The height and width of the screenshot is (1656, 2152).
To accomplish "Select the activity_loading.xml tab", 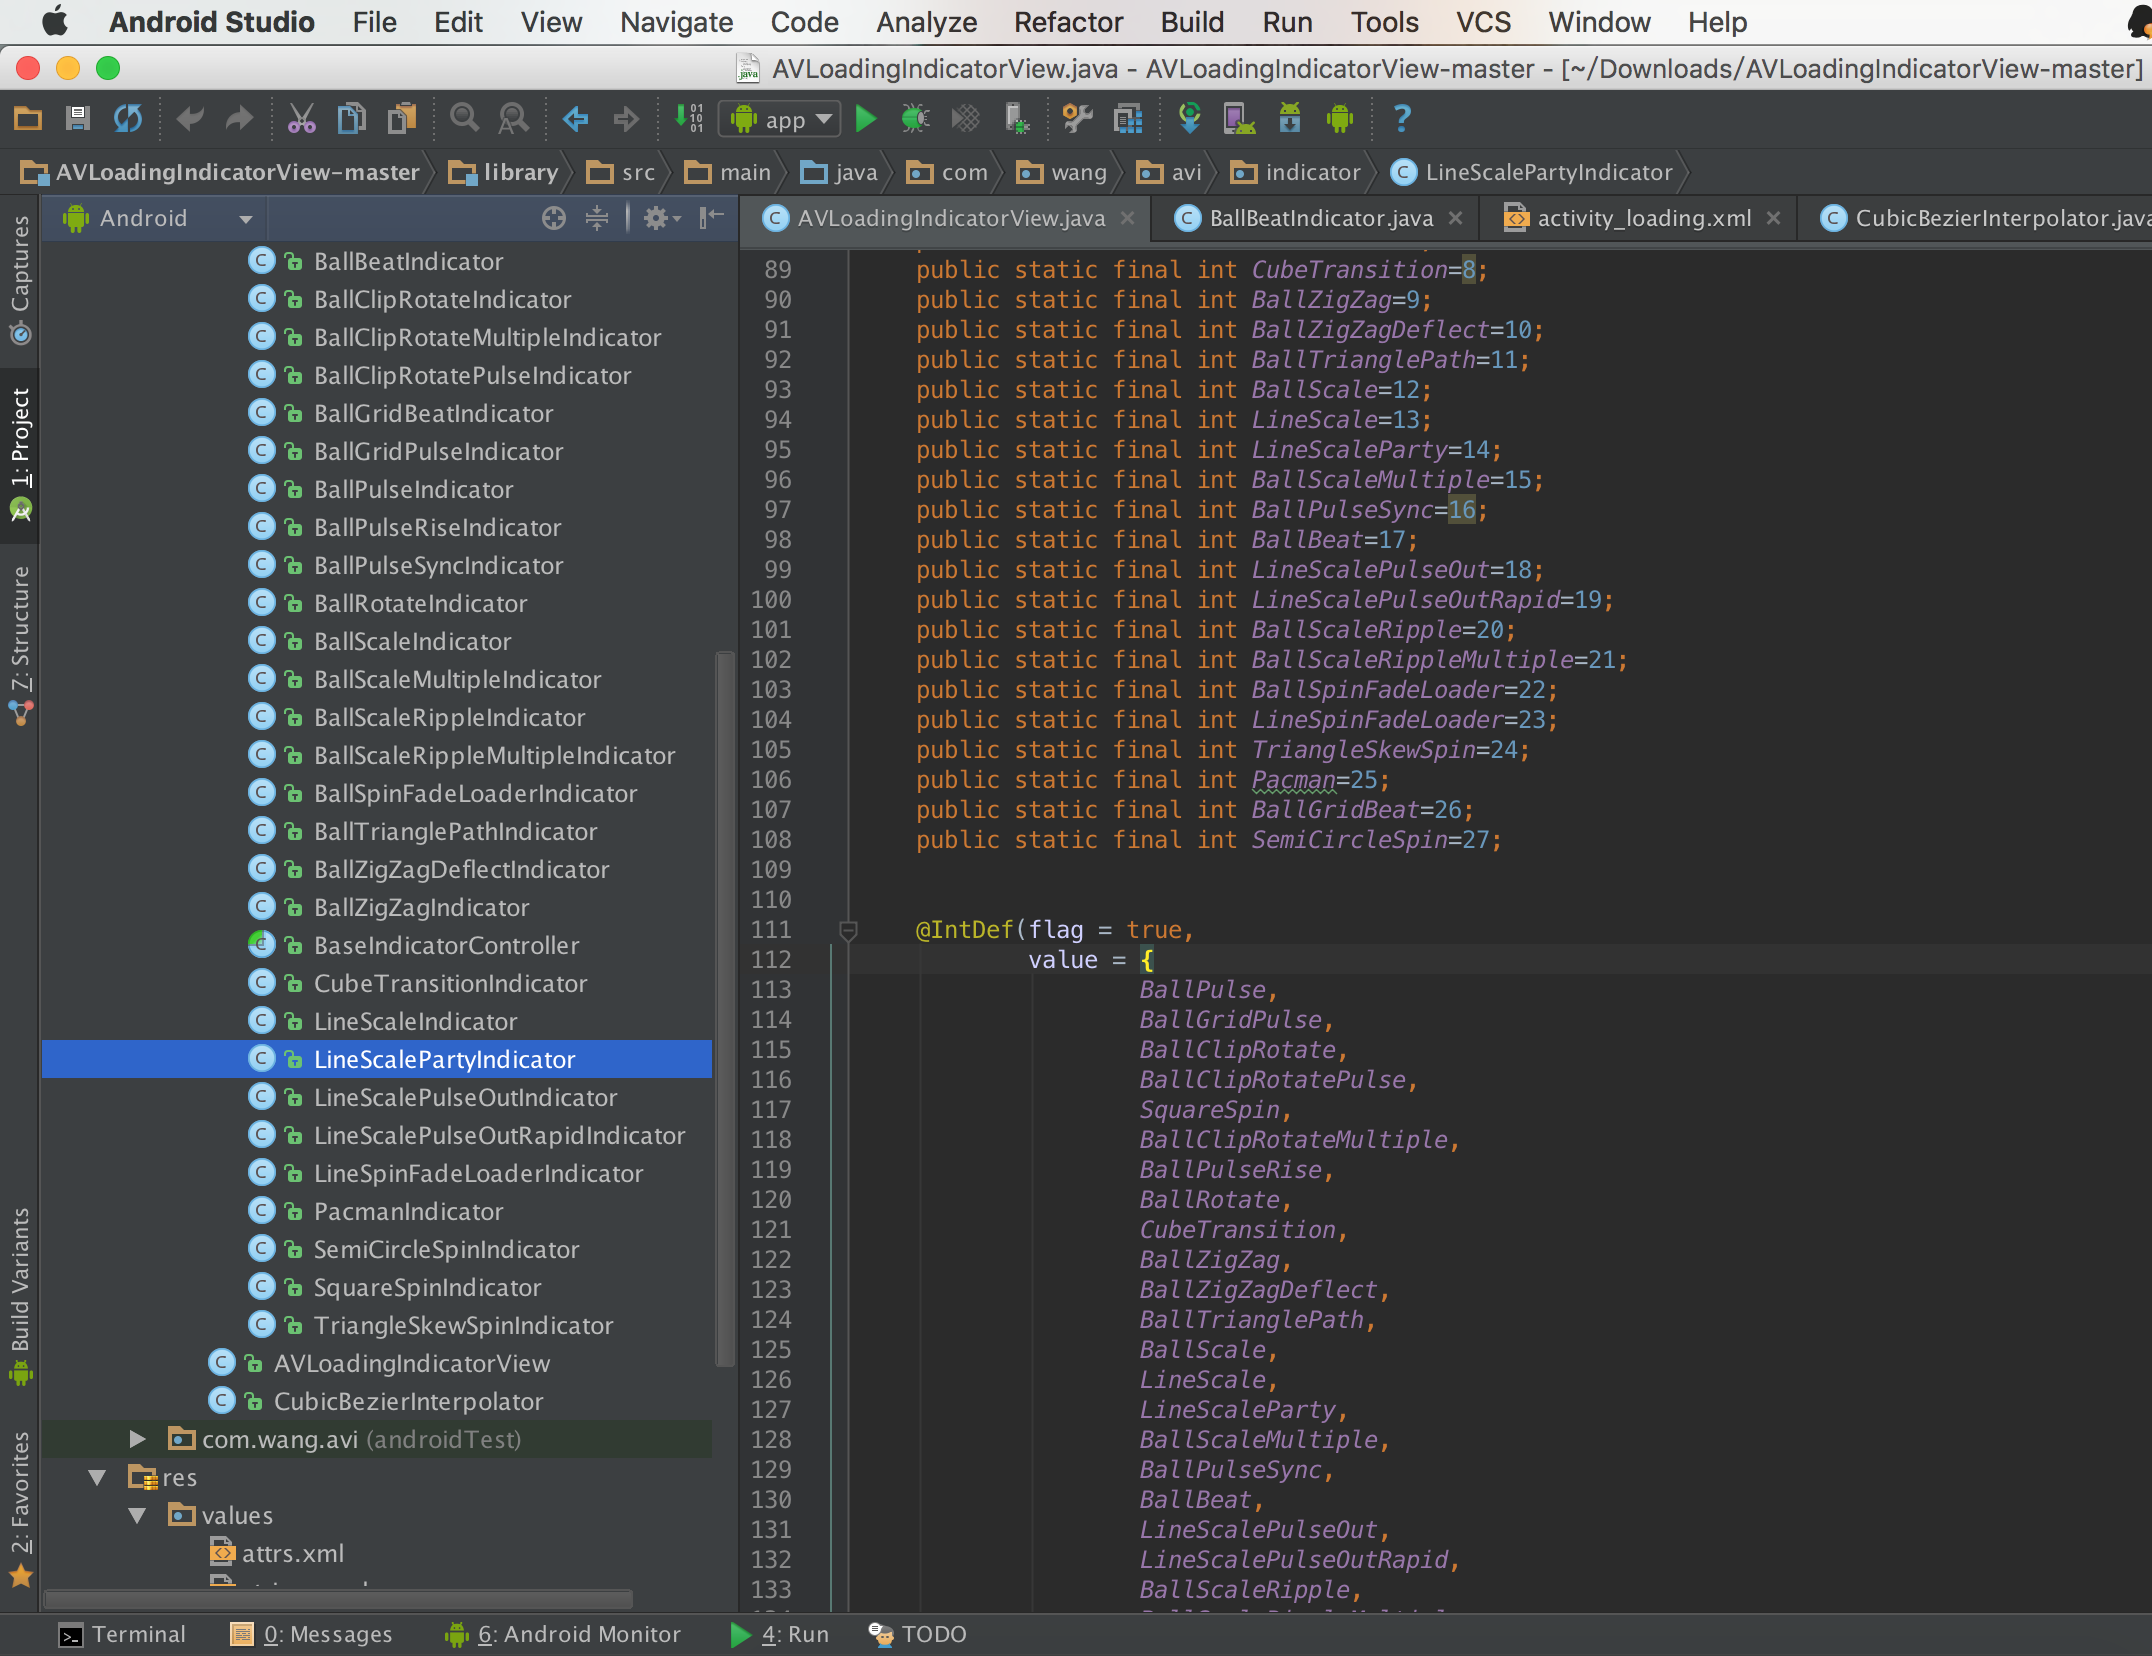I will (x=1635, y=217).
